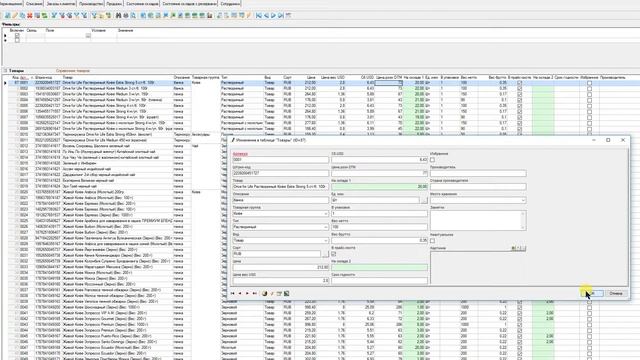Switch to the Списания tab
Viewport: 640px width, 360px height.
click(34, 4)
